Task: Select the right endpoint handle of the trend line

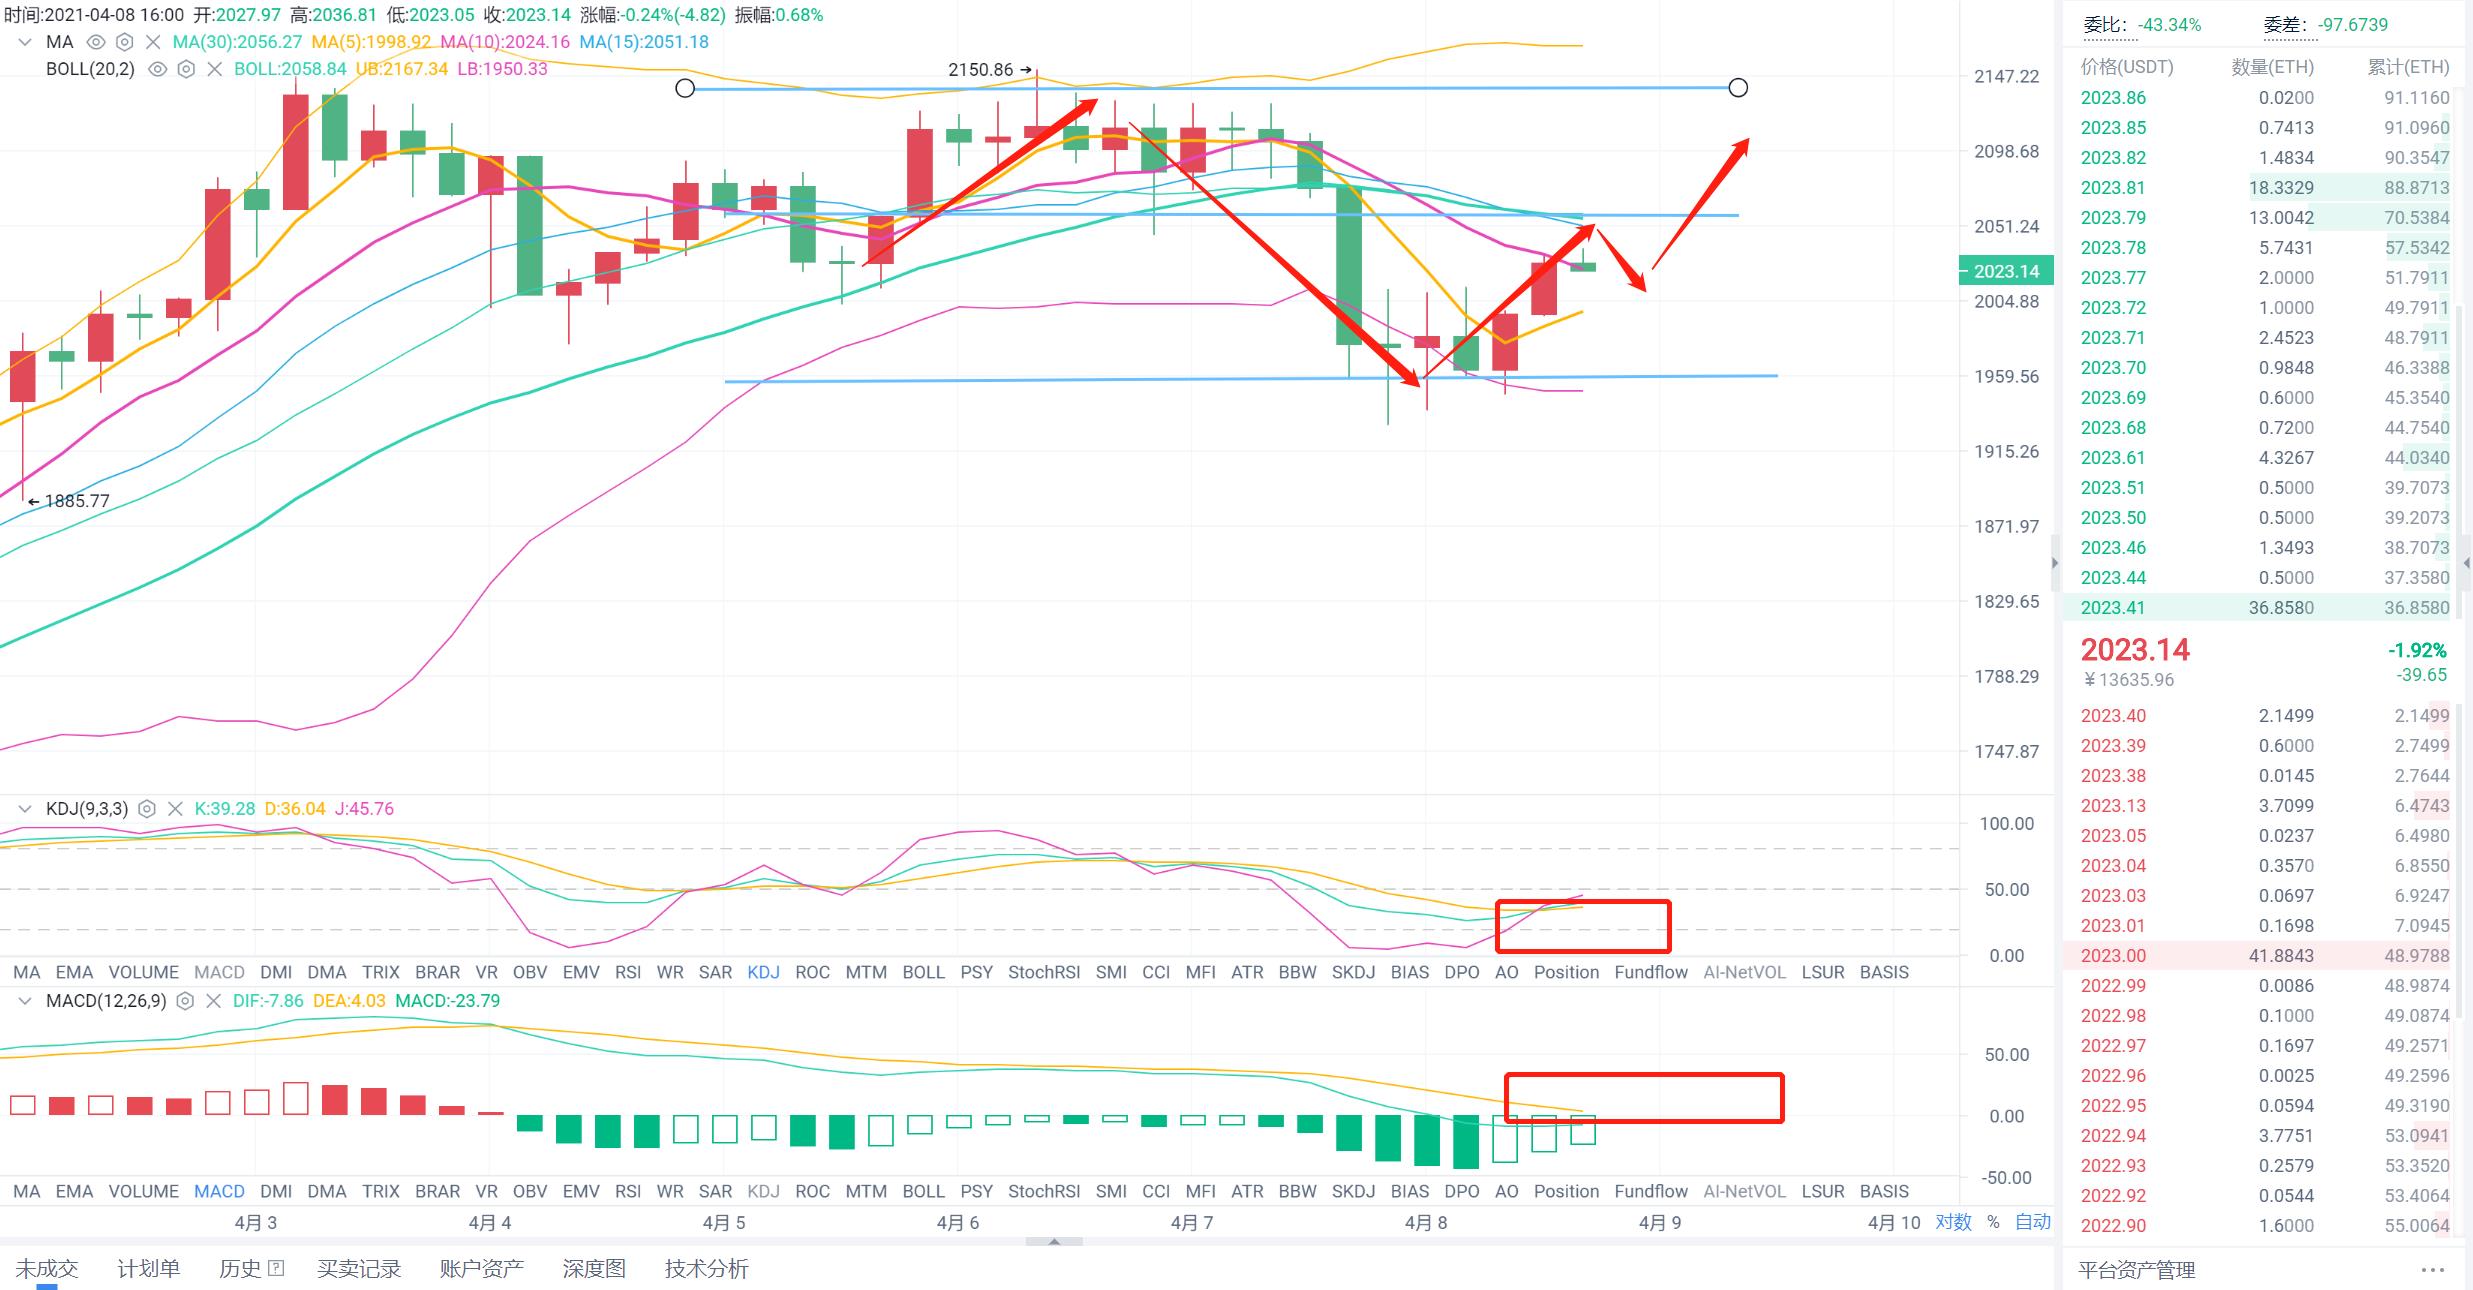Action: pos(1738,88)
